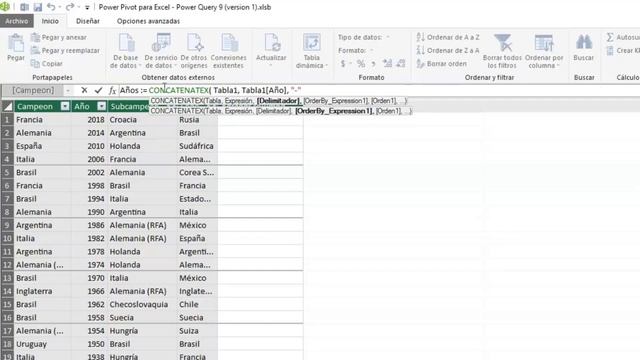
Task: Click the select-all corner of the table
Action: (7, 107)
